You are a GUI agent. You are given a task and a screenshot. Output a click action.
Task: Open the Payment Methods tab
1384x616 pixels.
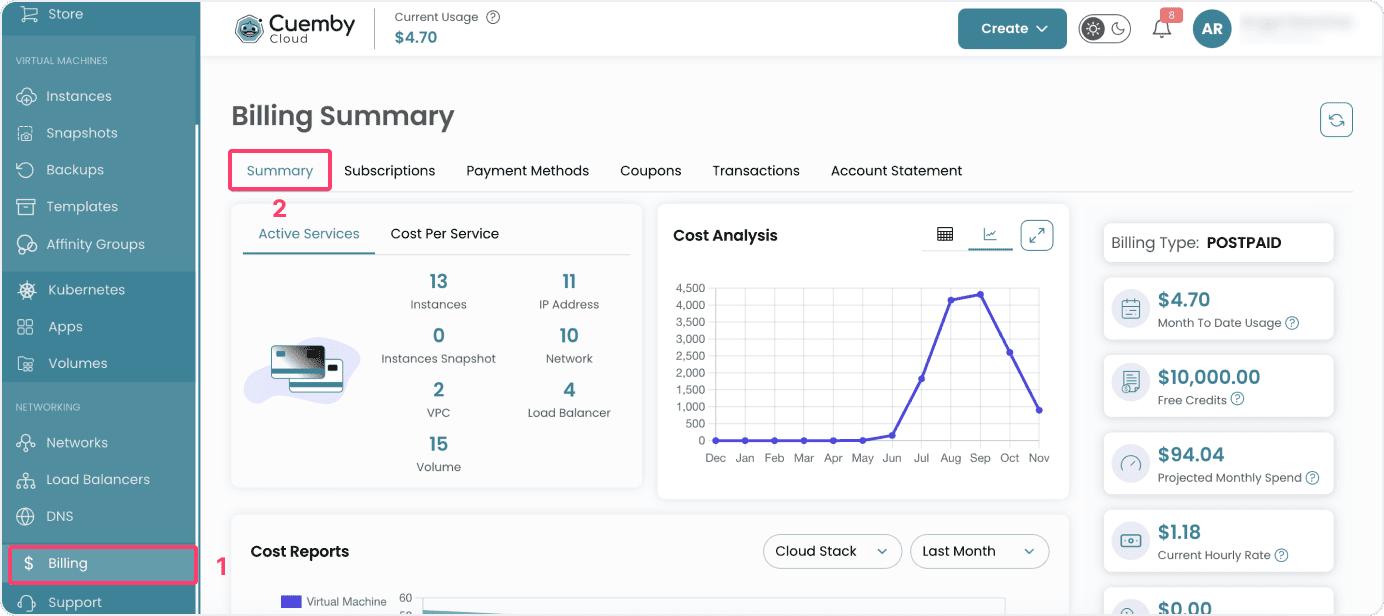(527, 170)
